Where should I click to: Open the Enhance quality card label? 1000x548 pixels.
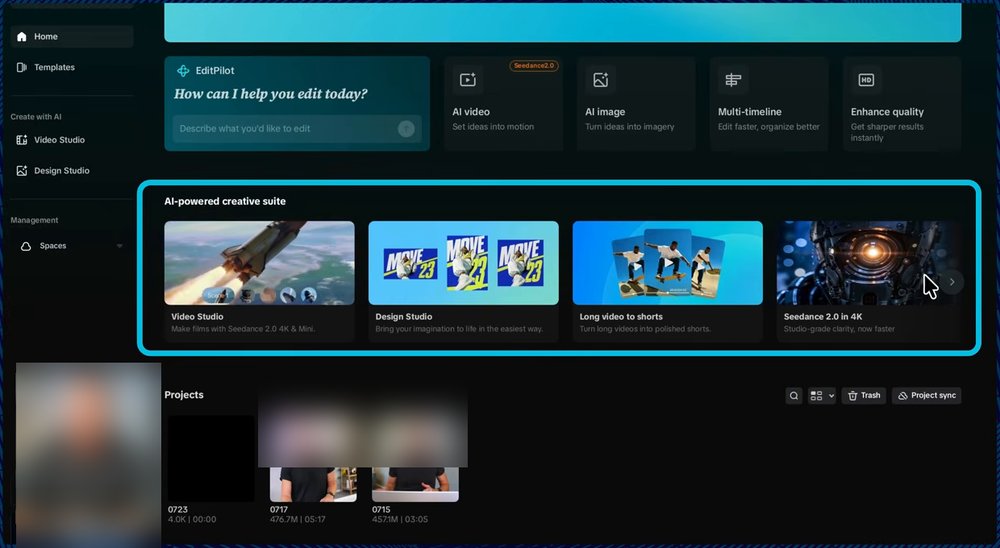(x=887, y=112)
